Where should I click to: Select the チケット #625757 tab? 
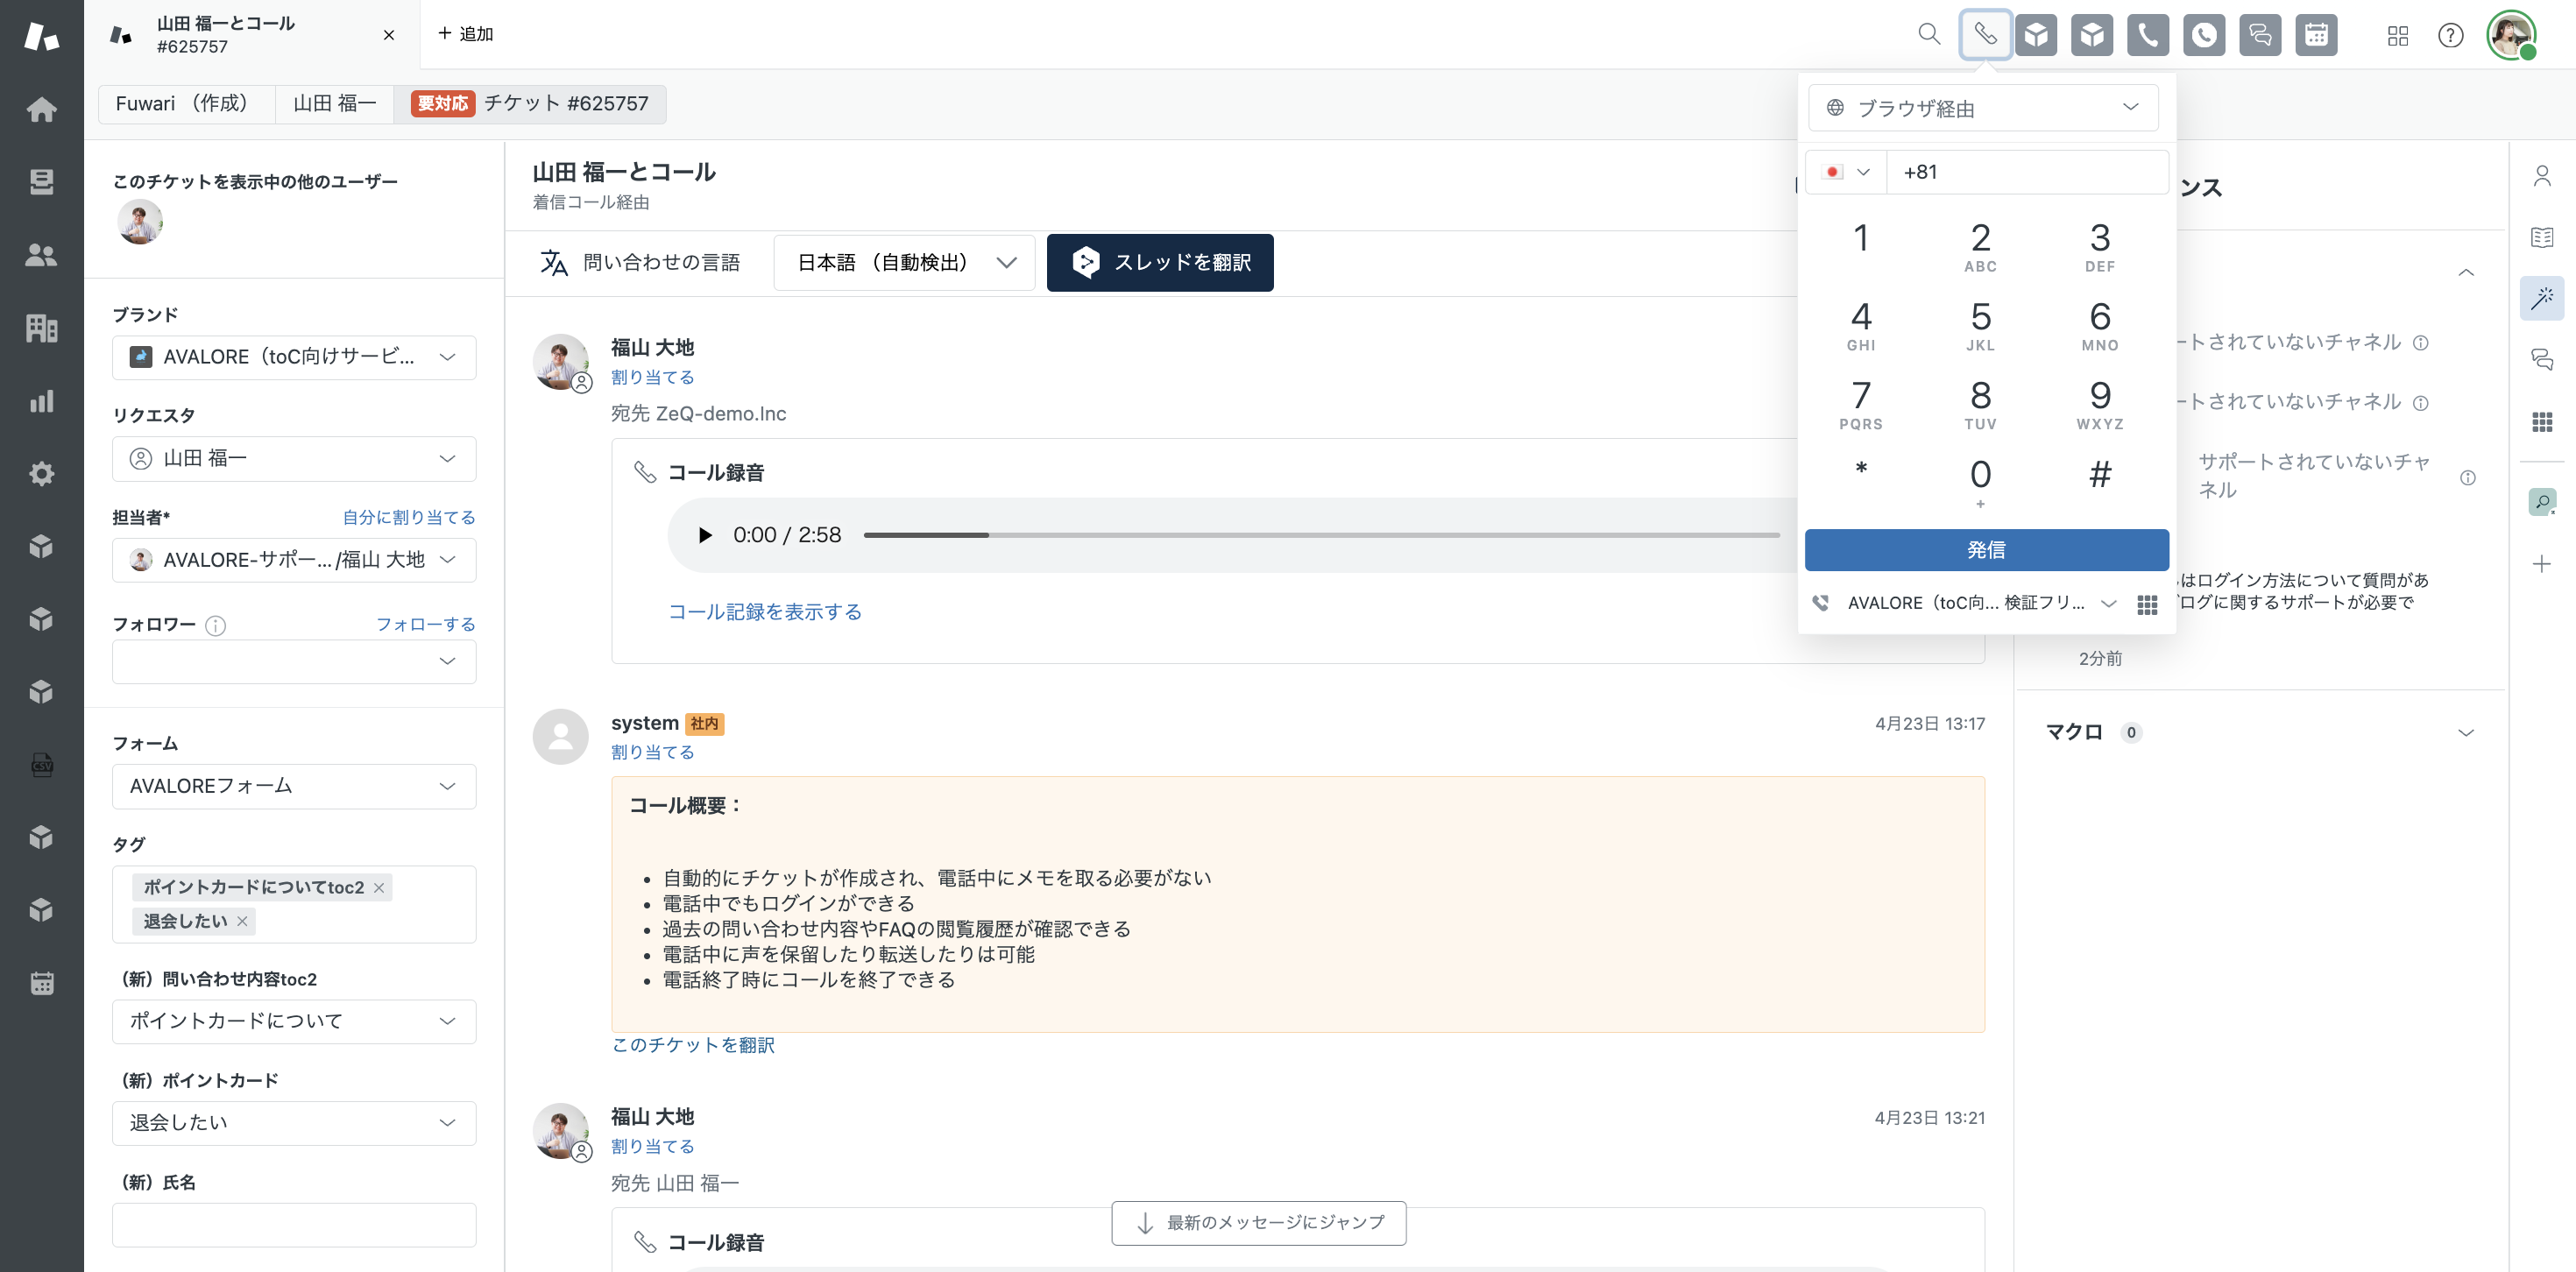530,104
